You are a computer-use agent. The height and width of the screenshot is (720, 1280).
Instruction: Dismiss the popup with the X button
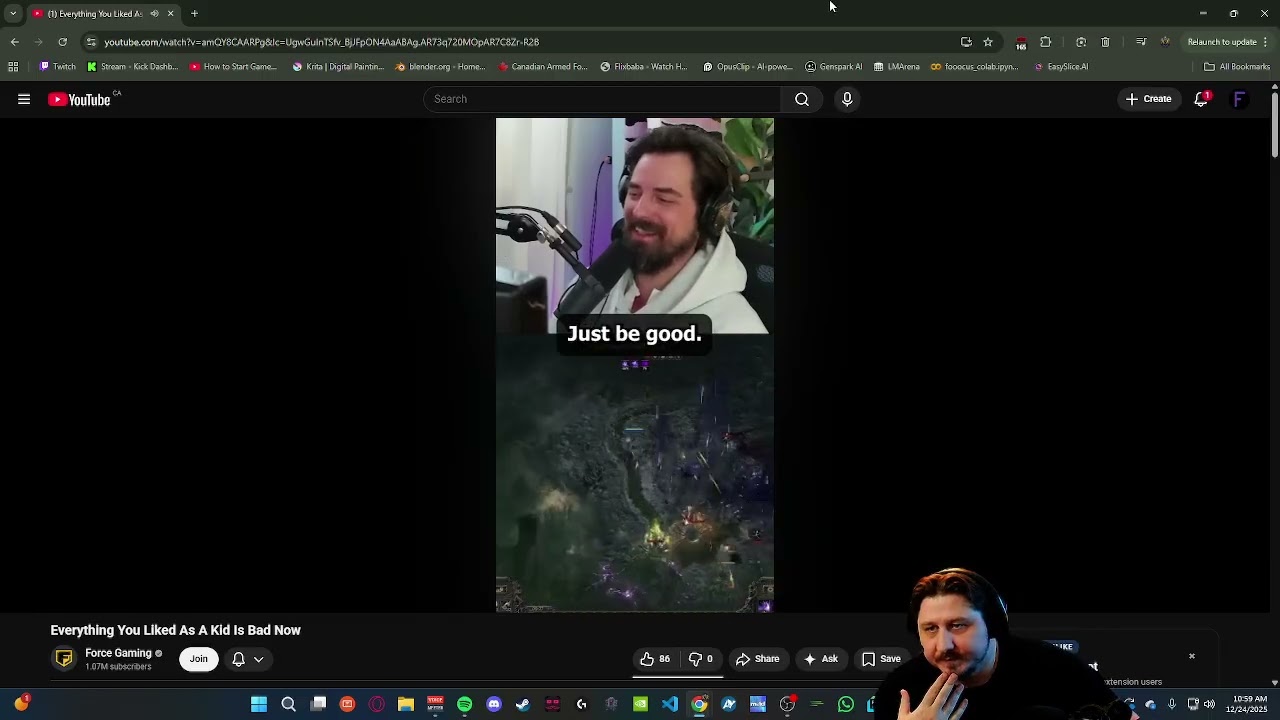(1192, 657)
